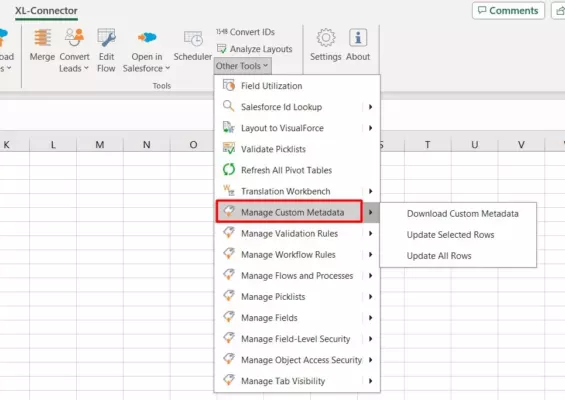The image size is (565, 400).
Task: Expand the Translation Workbench submenu arrow
Action: tap(370, 191)
